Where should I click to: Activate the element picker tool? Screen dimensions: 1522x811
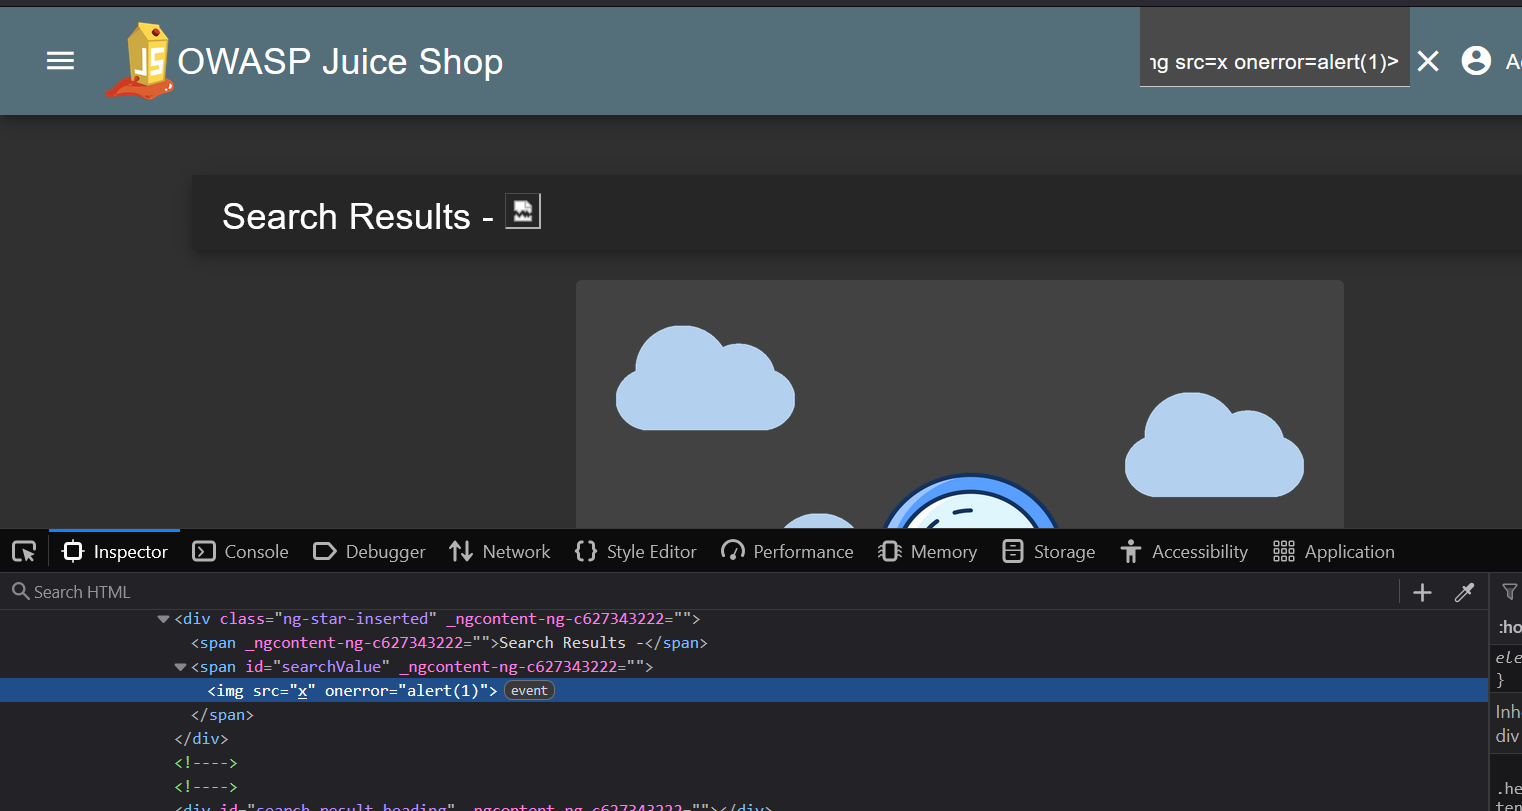click(x=24, y=551)
